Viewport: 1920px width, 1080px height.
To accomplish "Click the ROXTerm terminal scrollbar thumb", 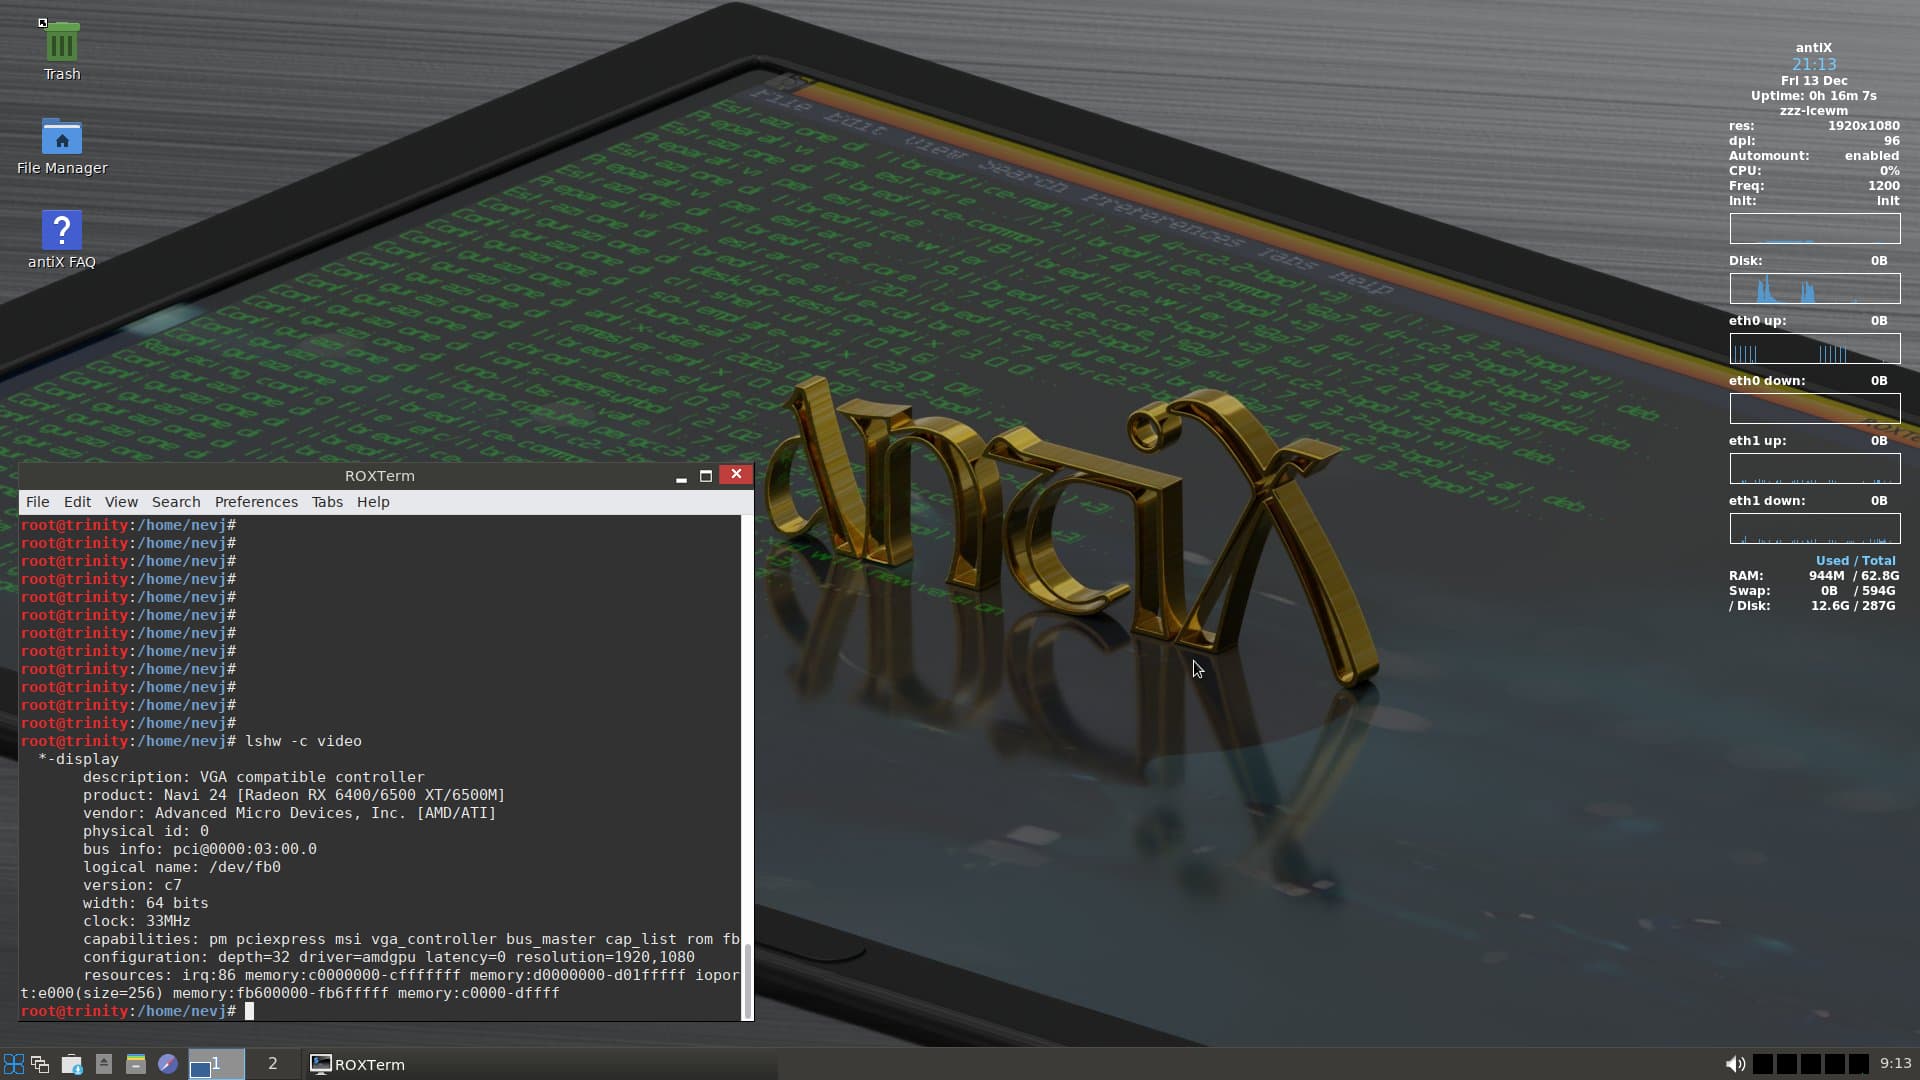I will tap(747, 980).
